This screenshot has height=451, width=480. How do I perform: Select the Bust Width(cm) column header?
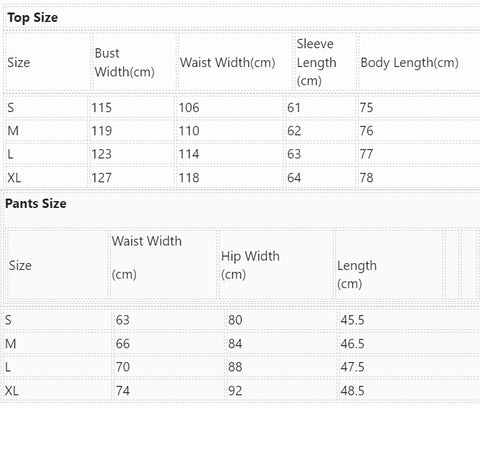click(x=124, y=62)
